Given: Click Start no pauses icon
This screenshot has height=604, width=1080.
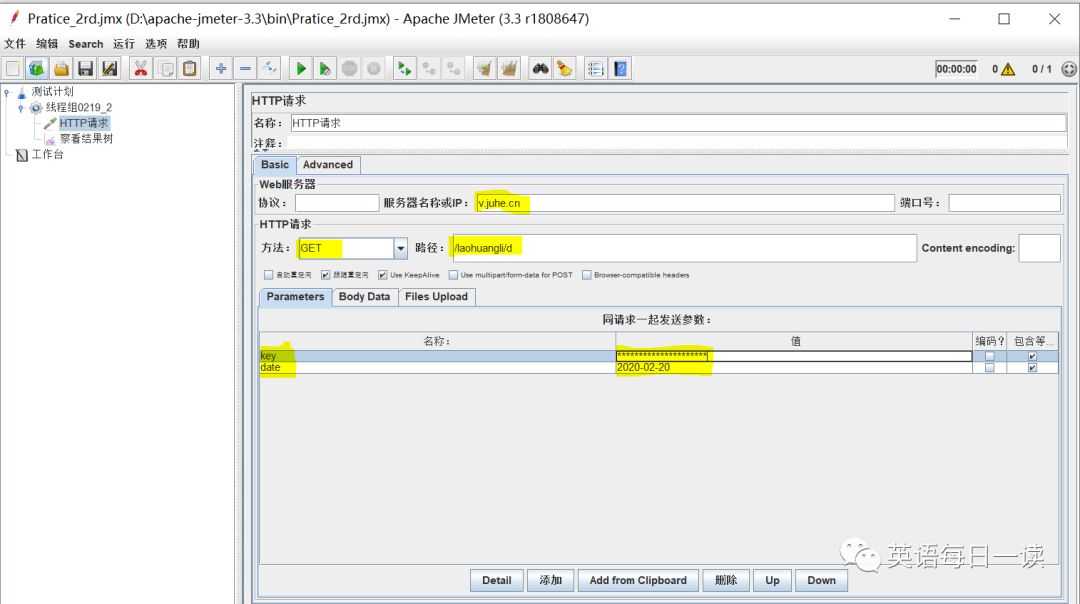Looking at the screenshot, I should (x=324, y=68).
